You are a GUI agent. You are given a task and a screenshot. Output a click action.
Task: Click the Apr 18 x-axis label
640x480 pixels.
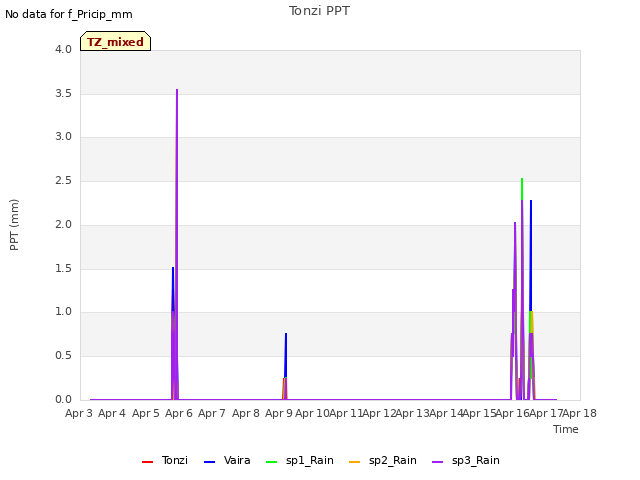pyautogui.click(x=580, y=413)
